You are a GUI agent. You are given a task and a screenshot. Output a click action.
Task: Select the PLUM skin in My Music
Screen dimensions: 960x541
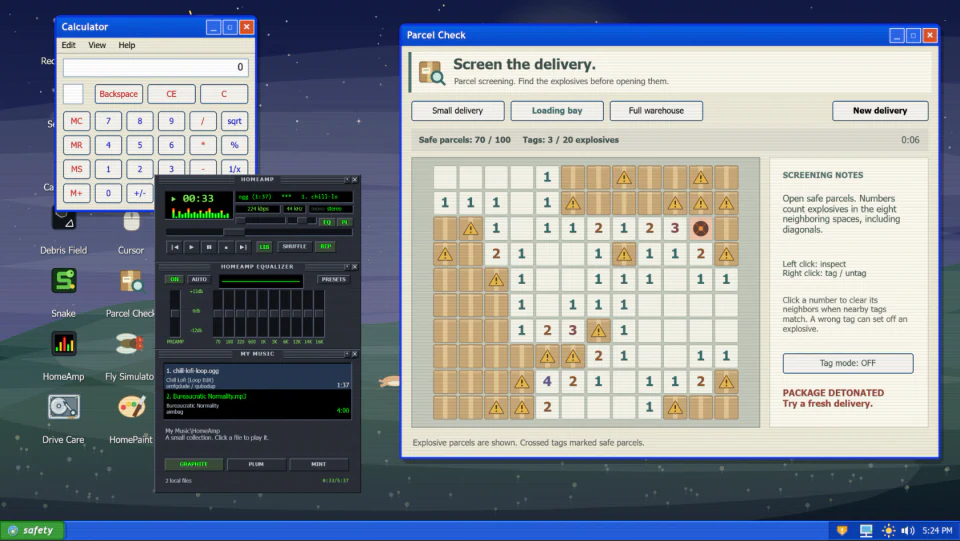pos(256,464)
